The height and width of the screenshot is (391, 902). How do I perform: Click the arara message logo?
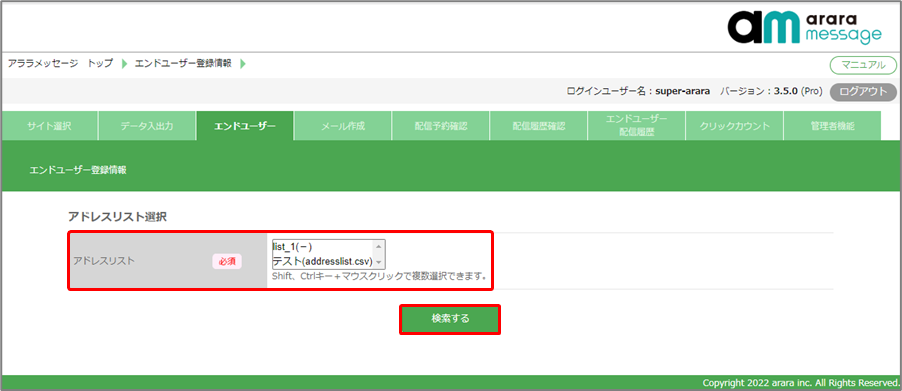[x=804, y=27]
